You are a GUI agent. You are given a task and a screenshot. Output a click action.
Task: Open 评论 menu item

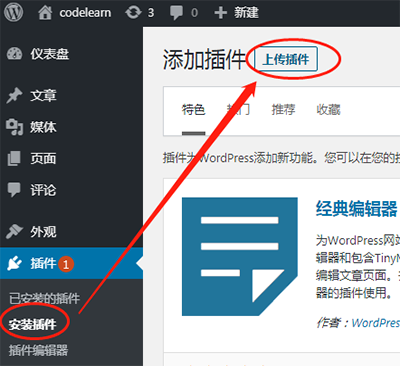pos(43,190)
